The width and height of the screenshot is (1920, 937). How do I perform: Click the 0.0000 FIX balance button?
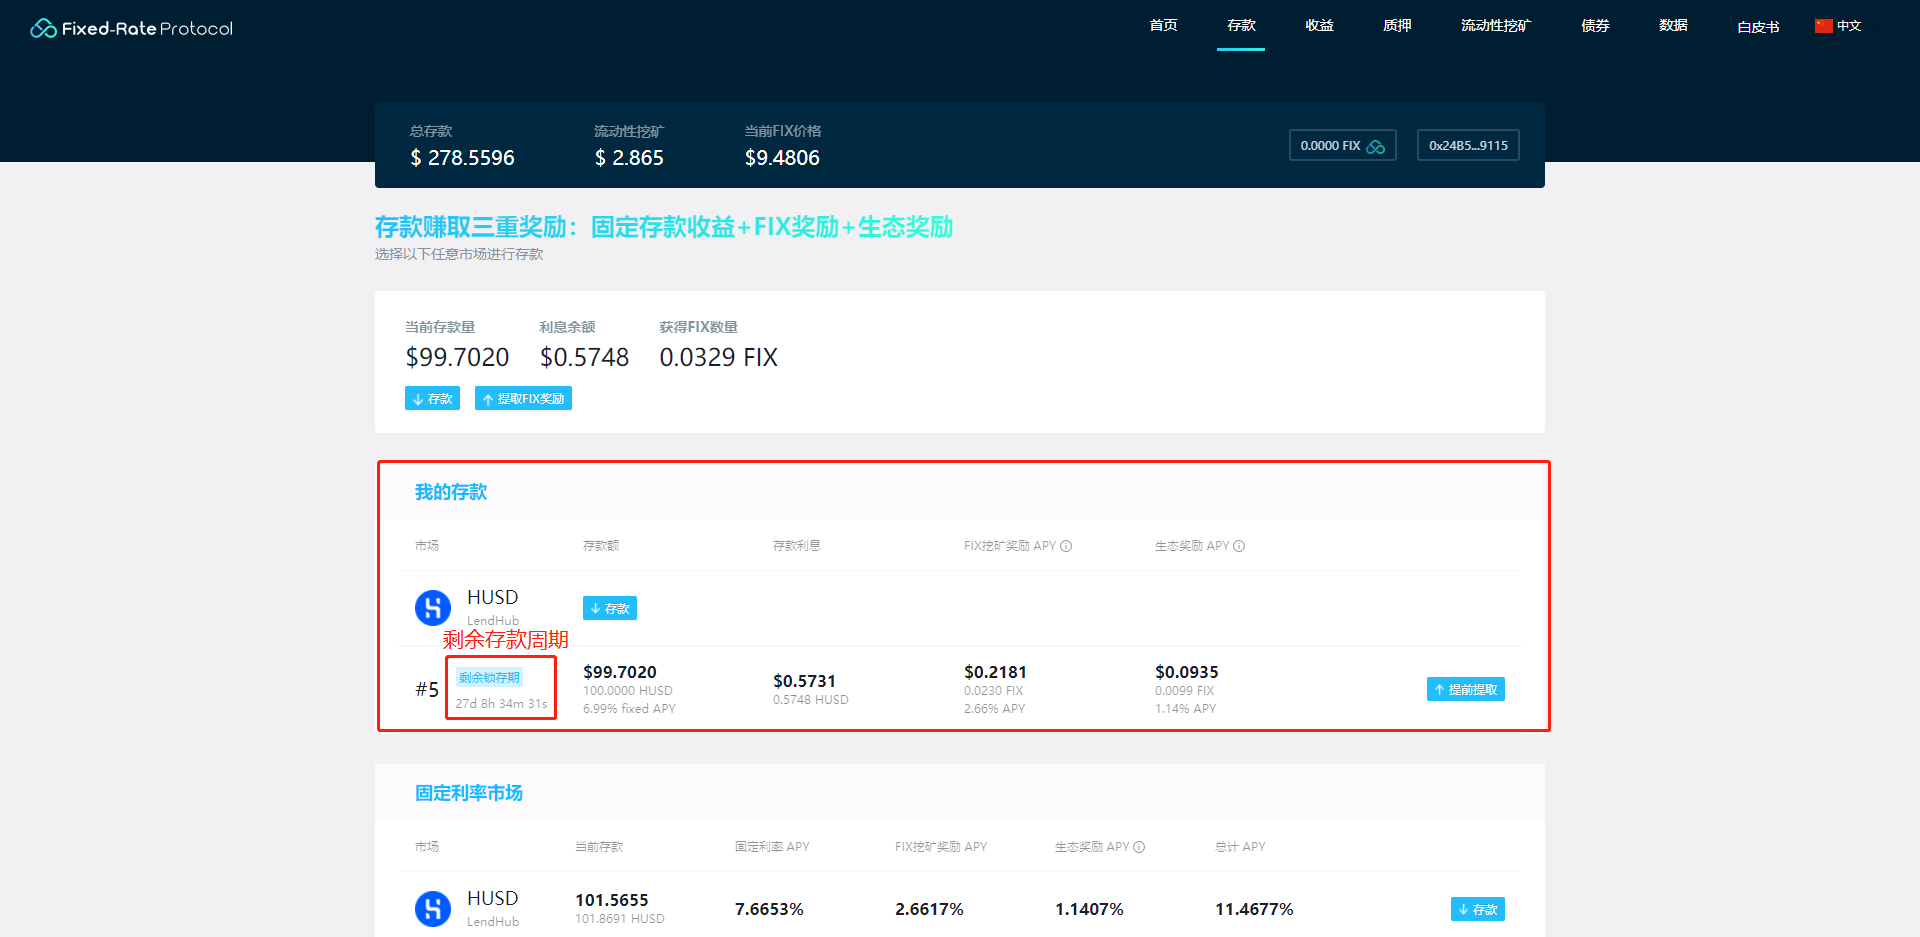coord(1342,145)
